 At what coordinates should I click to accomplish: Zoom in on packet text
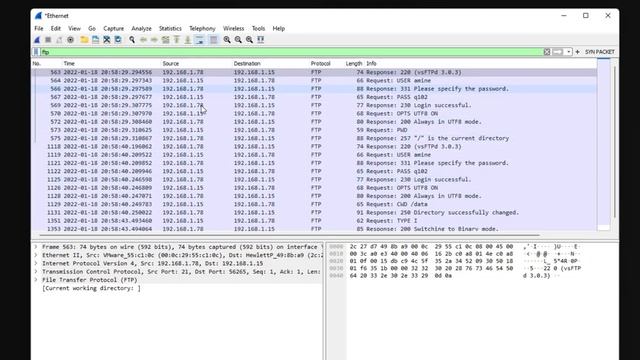point(227,40)
